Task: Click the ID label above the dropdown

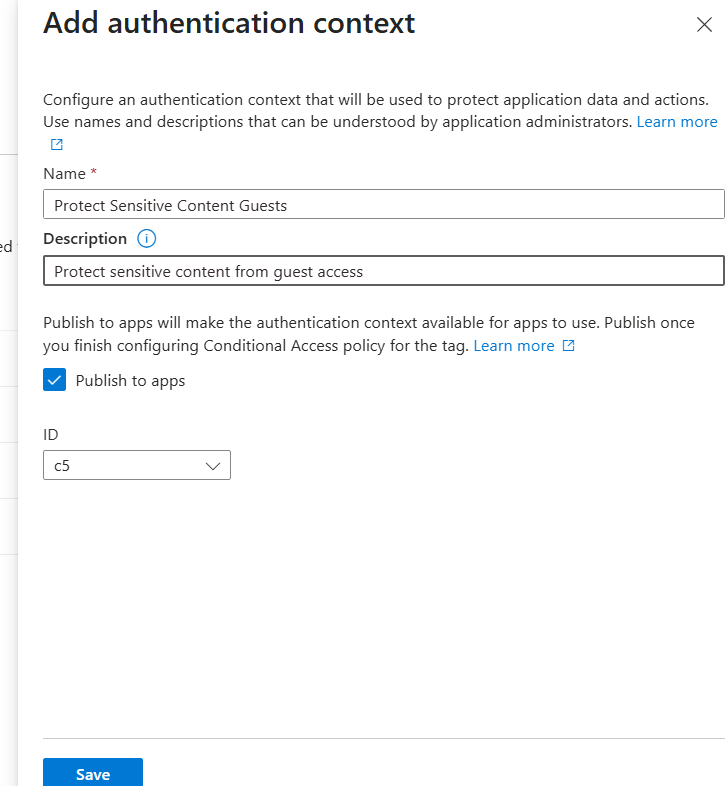Action: point(52,435)
